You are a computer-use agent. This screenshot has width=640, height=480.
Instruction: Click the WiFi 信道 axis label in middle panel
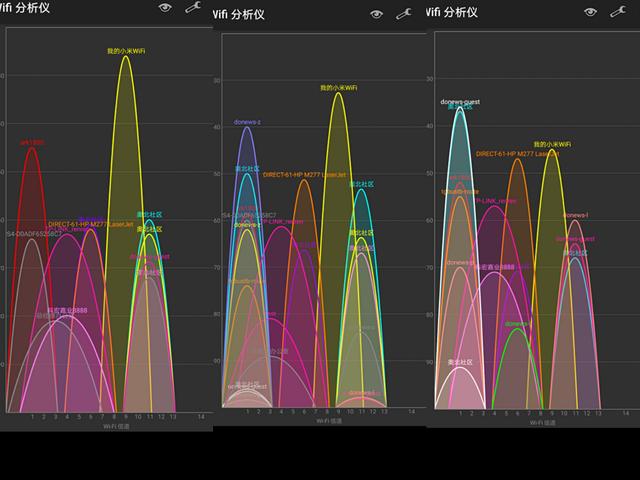tap(329, 420)
